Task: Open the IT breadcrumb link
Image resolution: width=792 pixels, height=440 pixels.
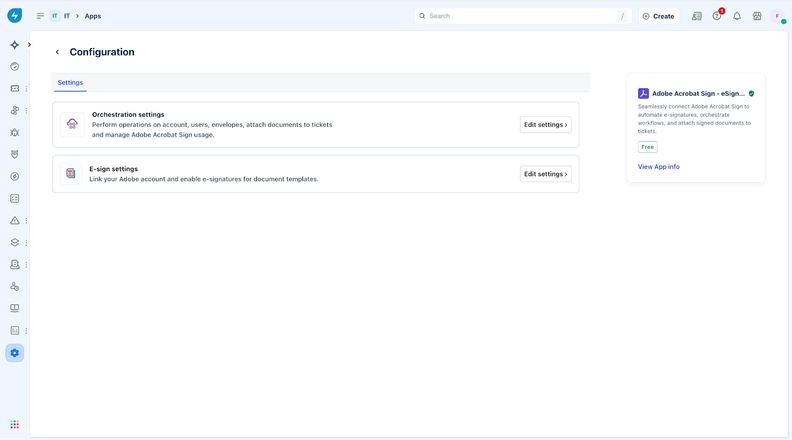Action: (67, 16)
